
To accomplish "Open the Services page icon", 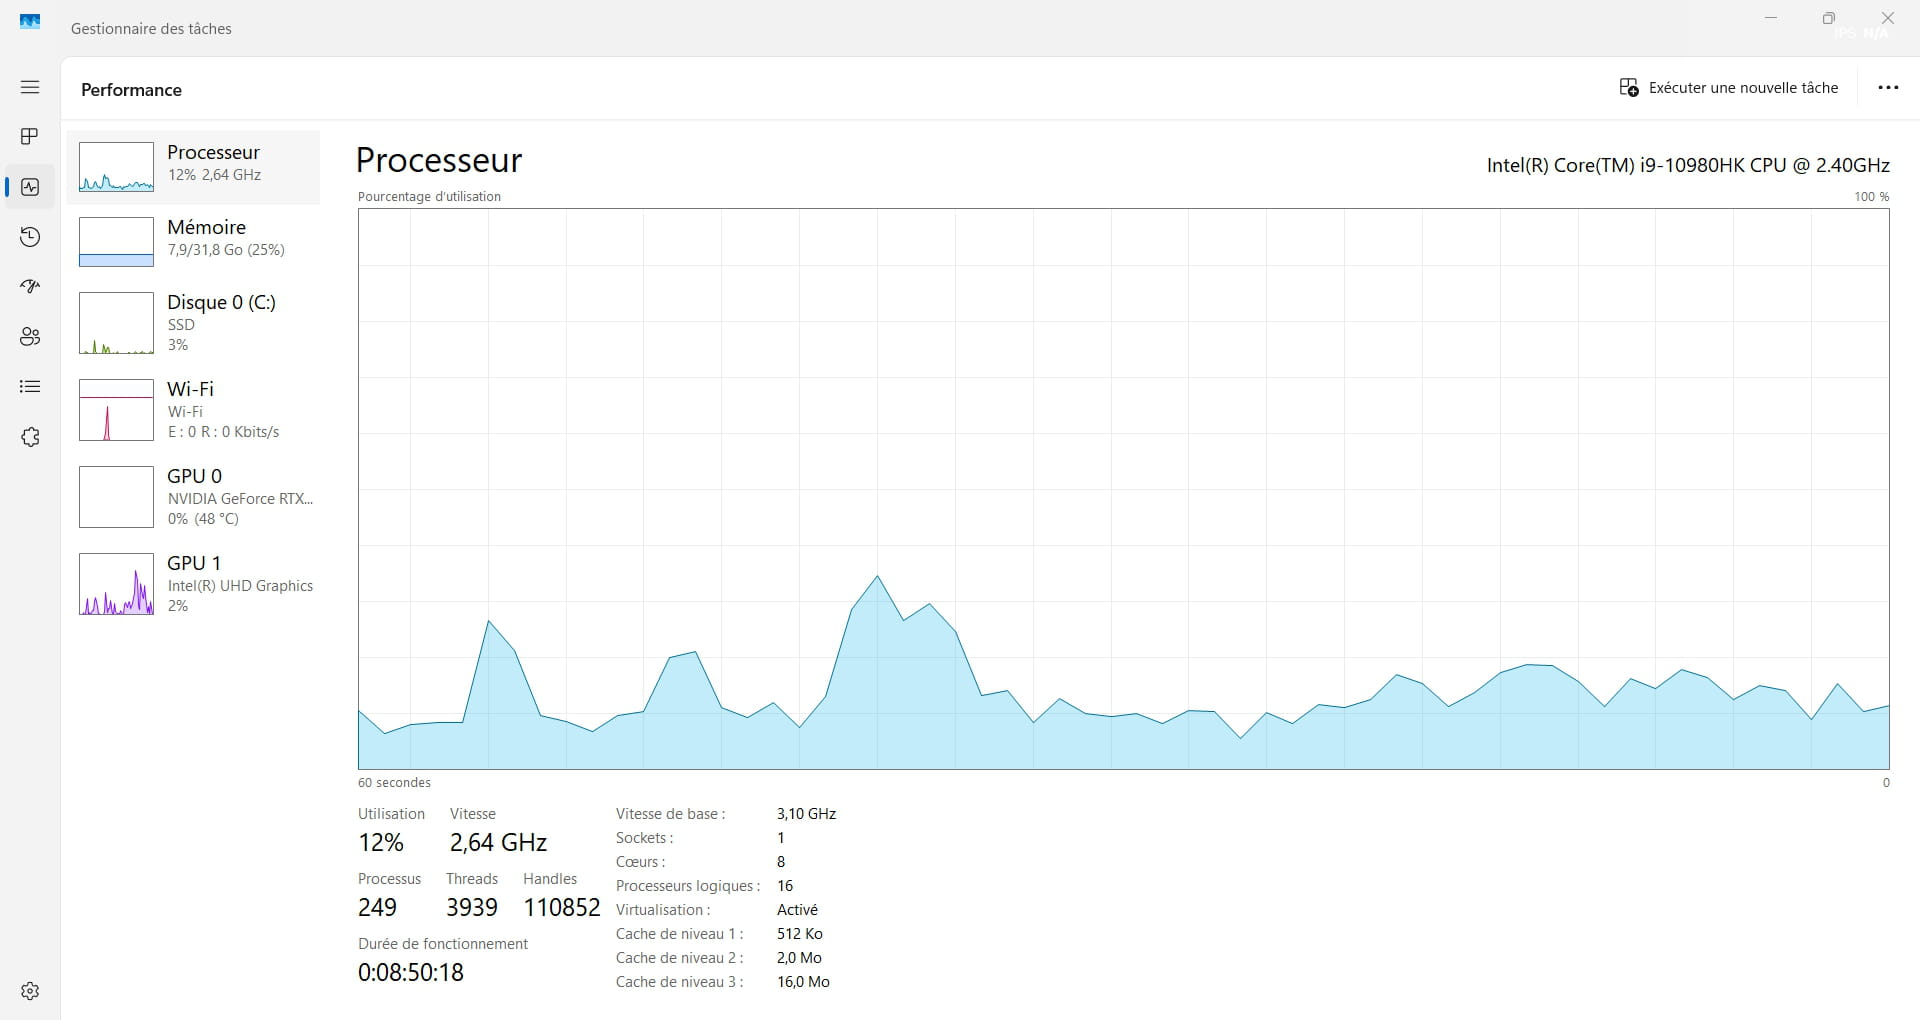I will tap(30, 437).
